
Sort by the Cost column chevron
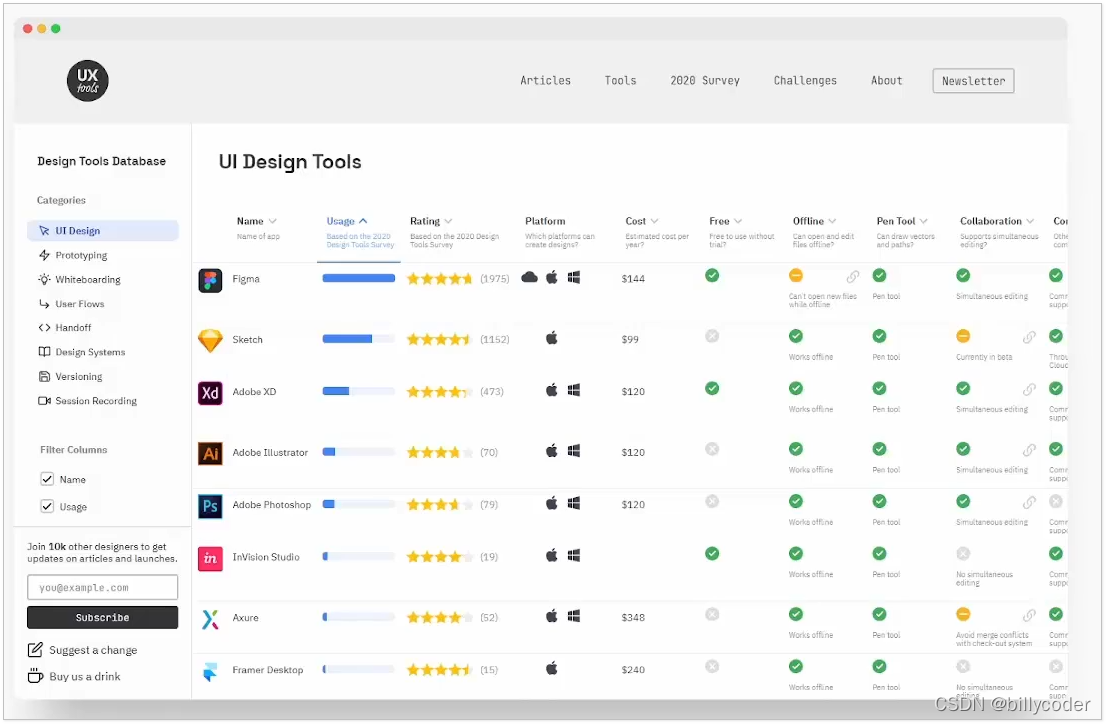tap(655, 222)
